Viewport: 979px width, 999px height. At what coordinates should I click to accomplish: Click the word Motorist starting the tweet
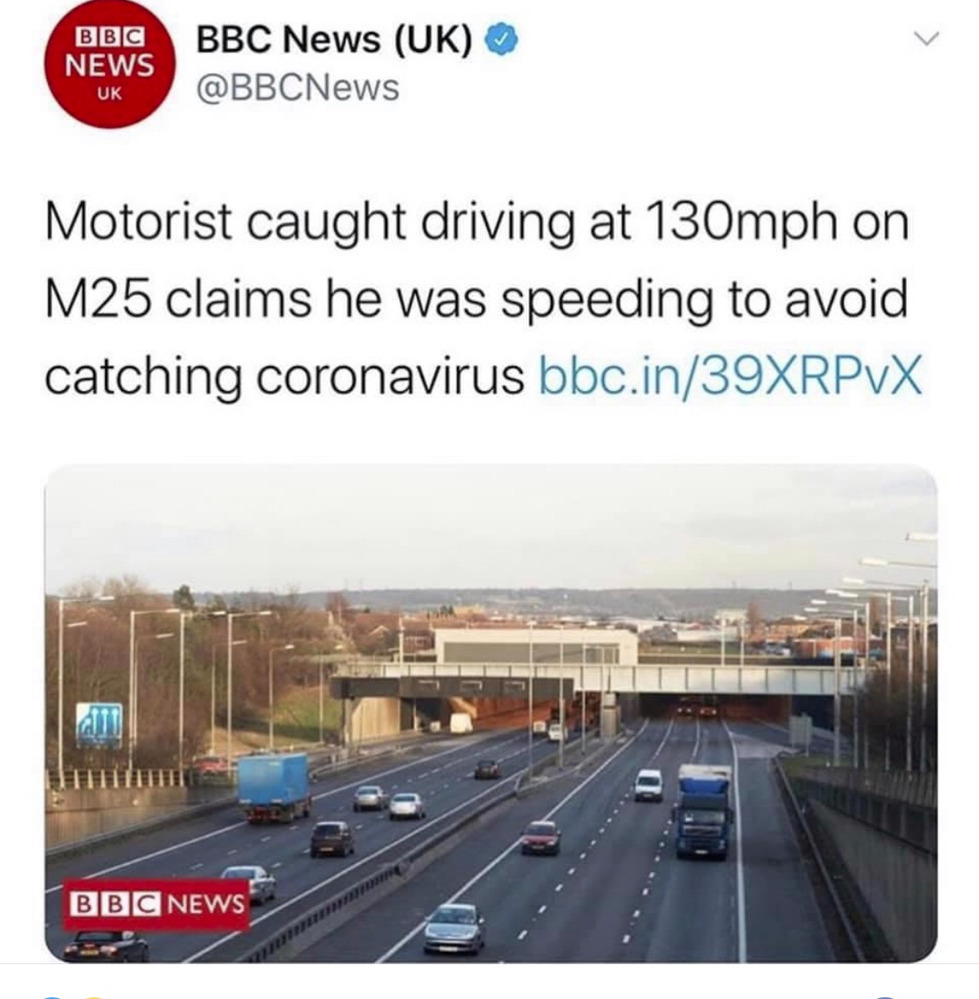point(139,222)
